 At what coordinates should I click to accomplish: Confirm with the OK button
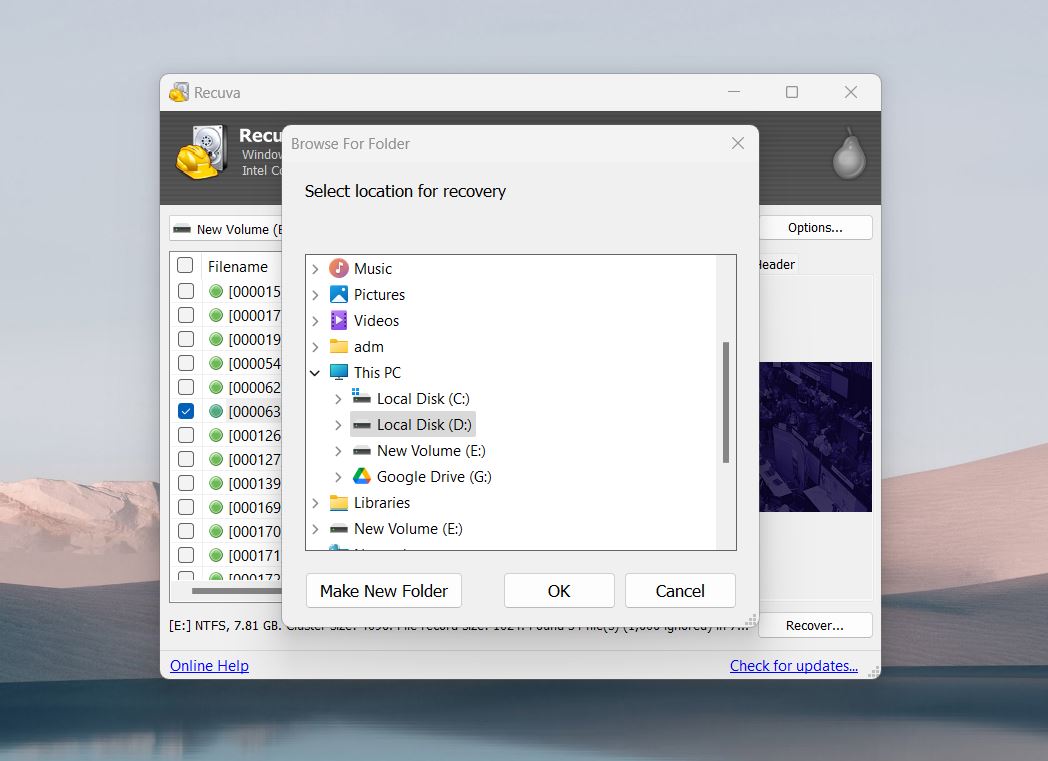click(559, 591)
